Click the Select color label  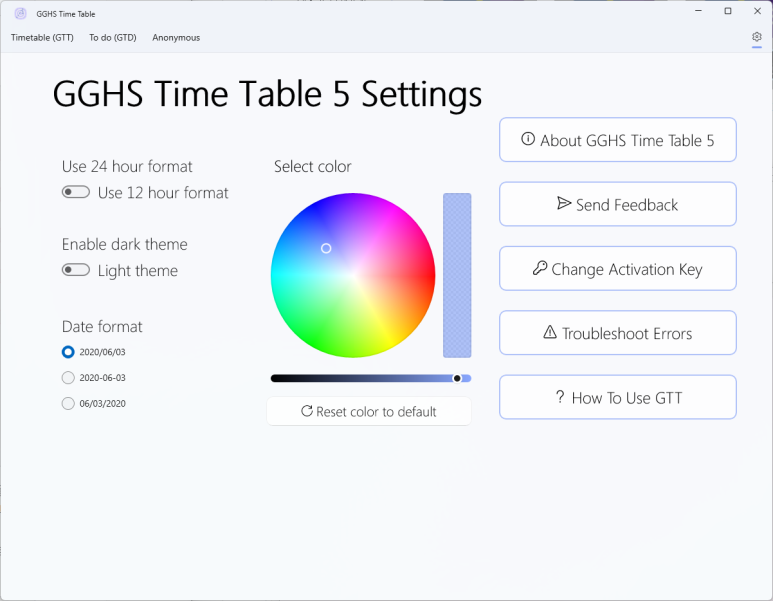point(313,167)
